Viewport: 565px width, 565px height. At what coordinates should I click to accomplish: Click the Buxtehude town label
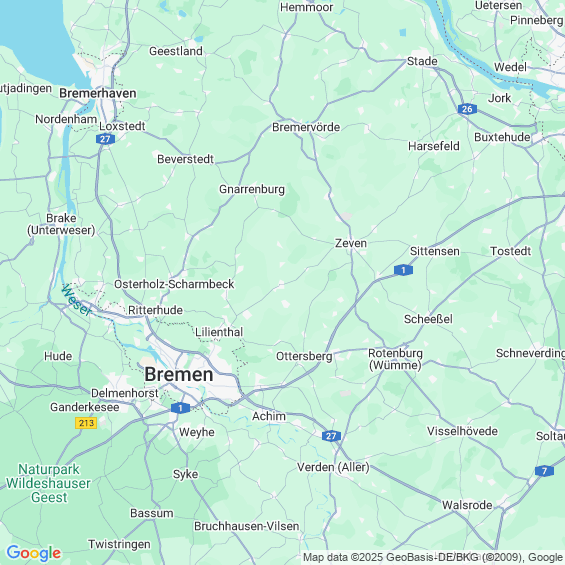point(502,137)
